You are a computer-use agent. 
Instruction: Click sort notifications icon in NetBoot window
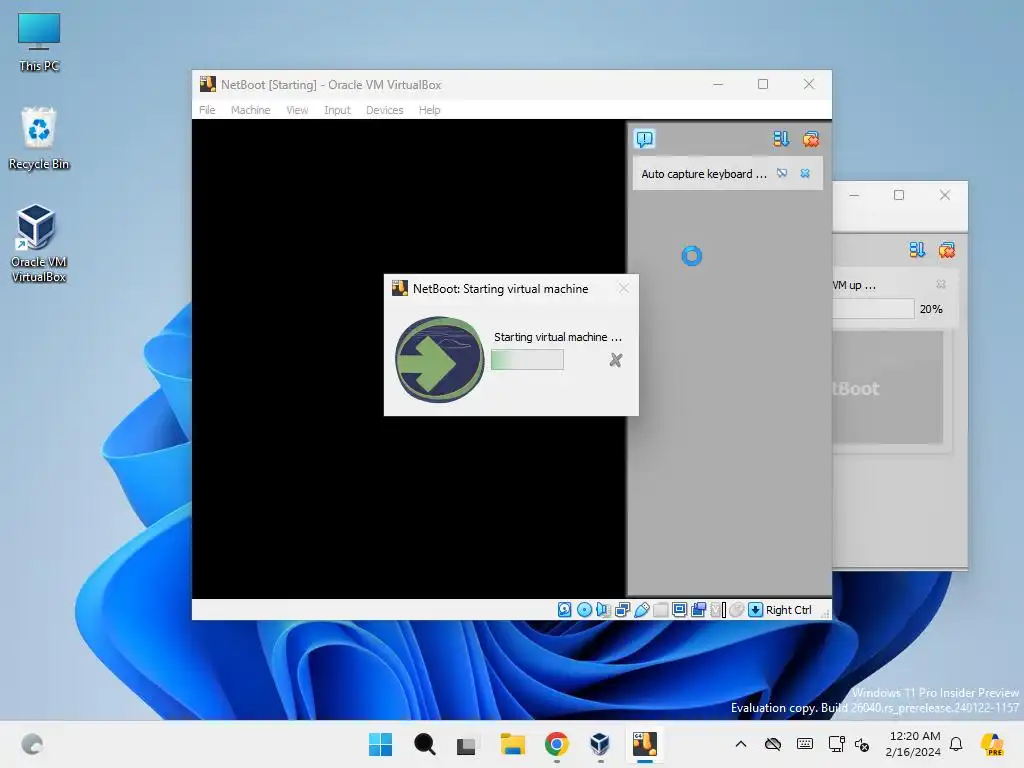(x=781, y=138)
